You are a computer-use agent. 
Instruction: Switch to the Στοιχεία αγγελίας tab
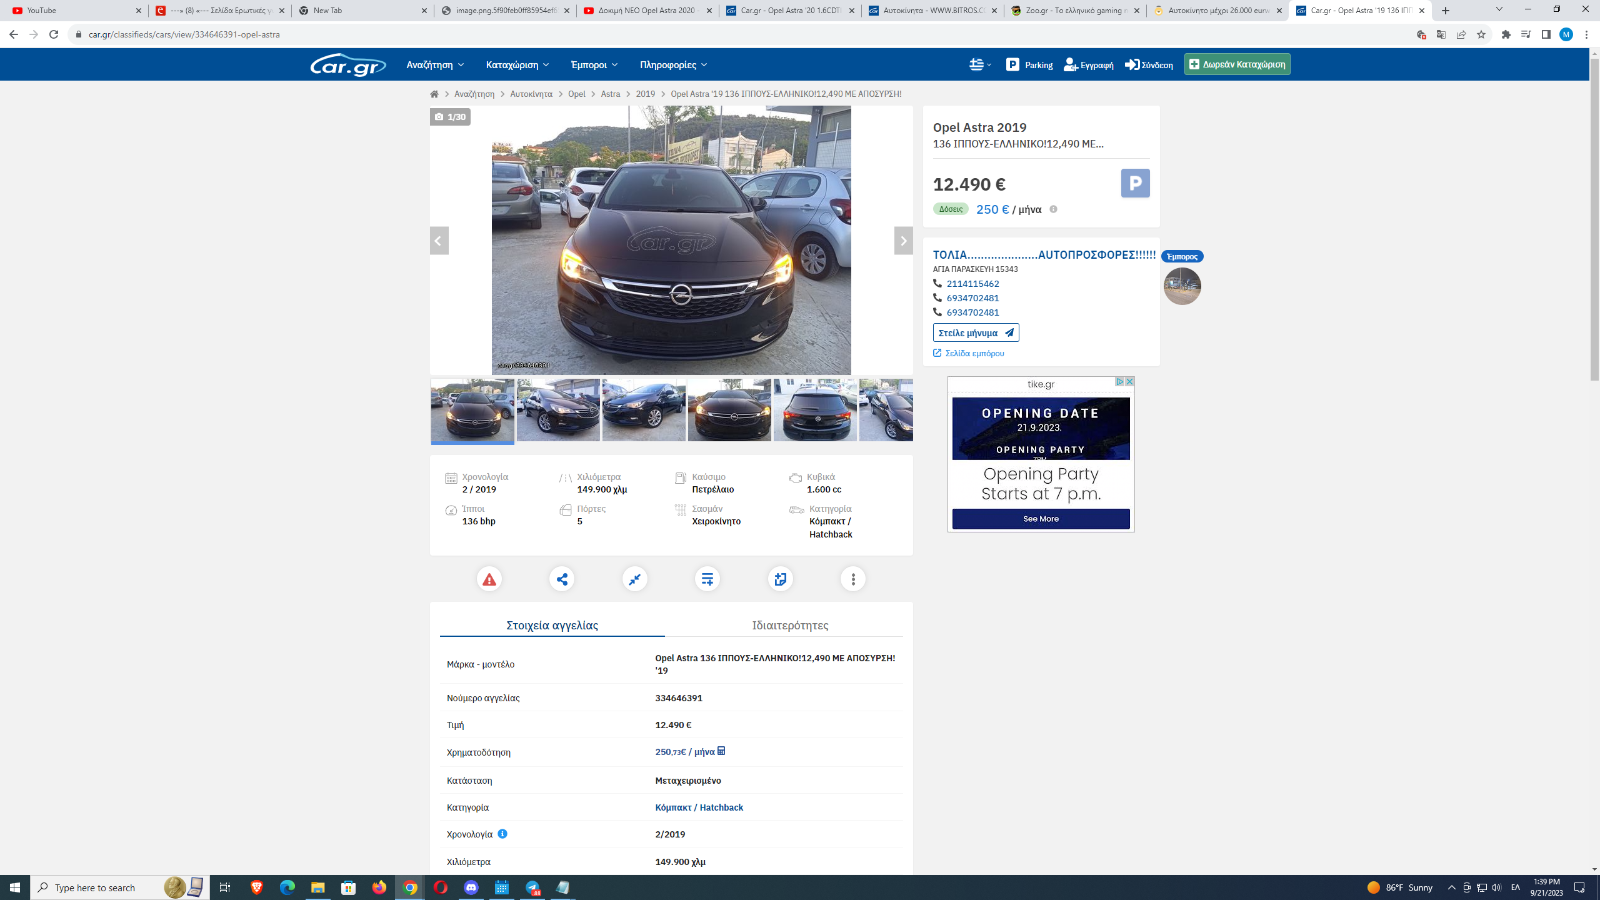tap(552, 625)
